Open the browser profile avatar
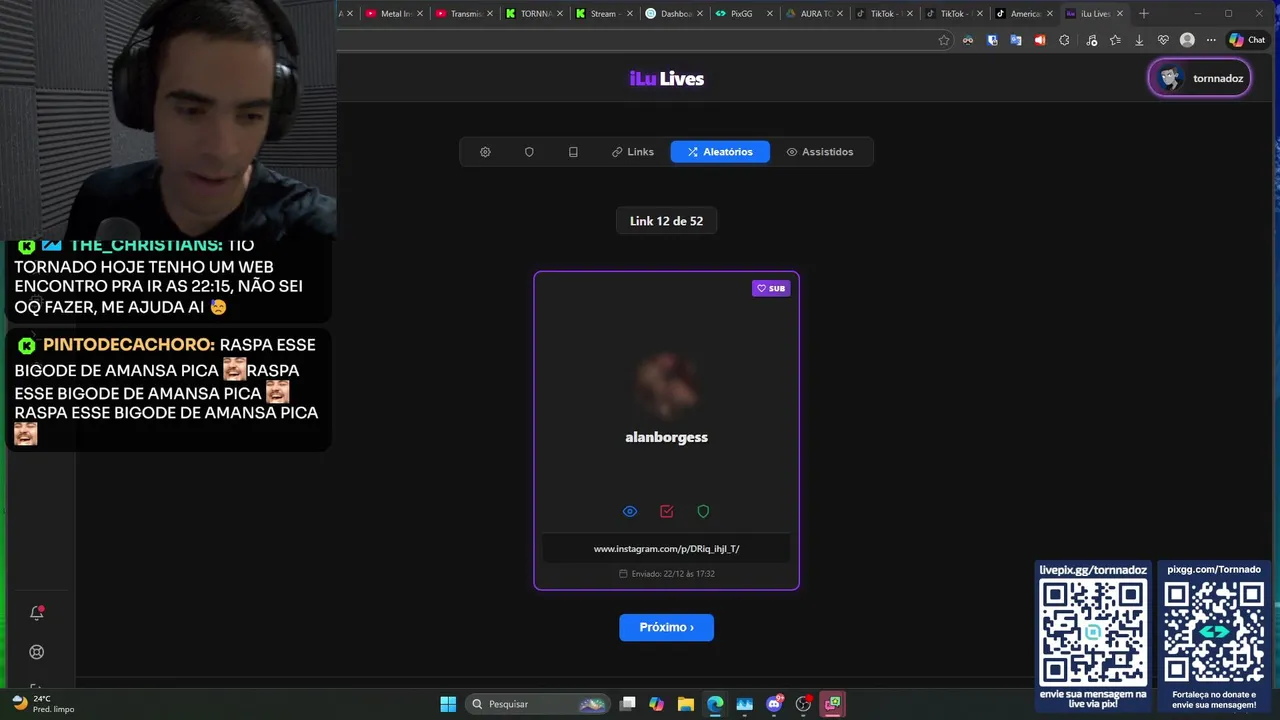Viewport: 1280px width, 720px height. [x=1187, y=40]
